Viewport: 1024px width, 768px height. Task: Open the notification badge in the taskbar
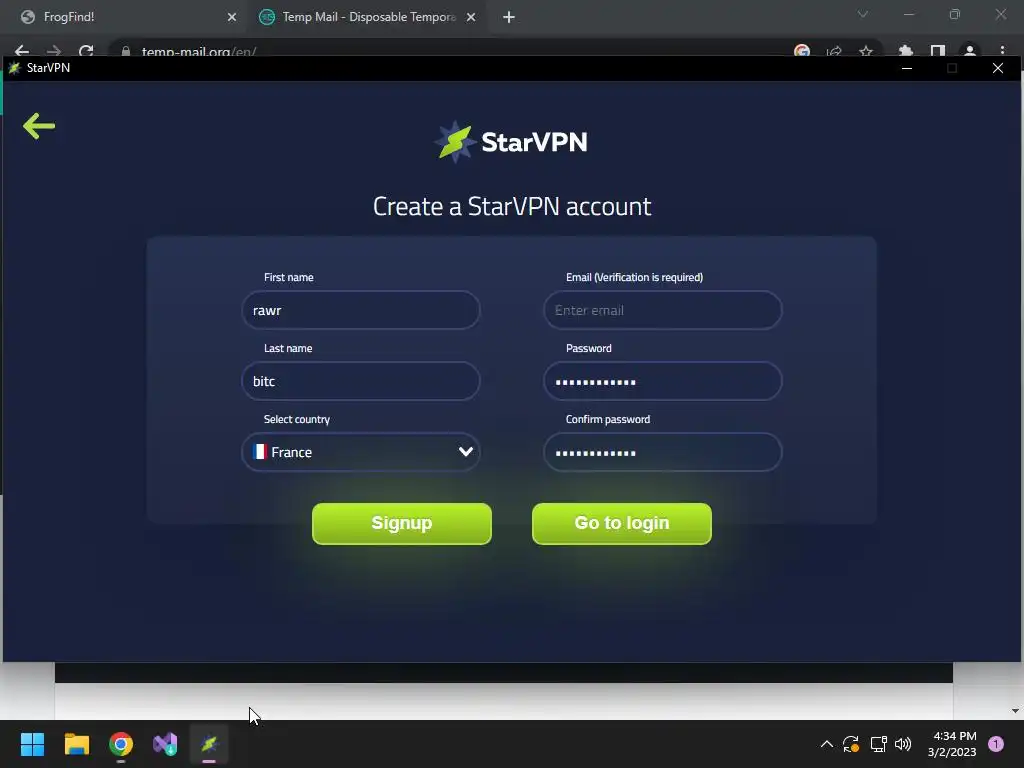[996, 744]
